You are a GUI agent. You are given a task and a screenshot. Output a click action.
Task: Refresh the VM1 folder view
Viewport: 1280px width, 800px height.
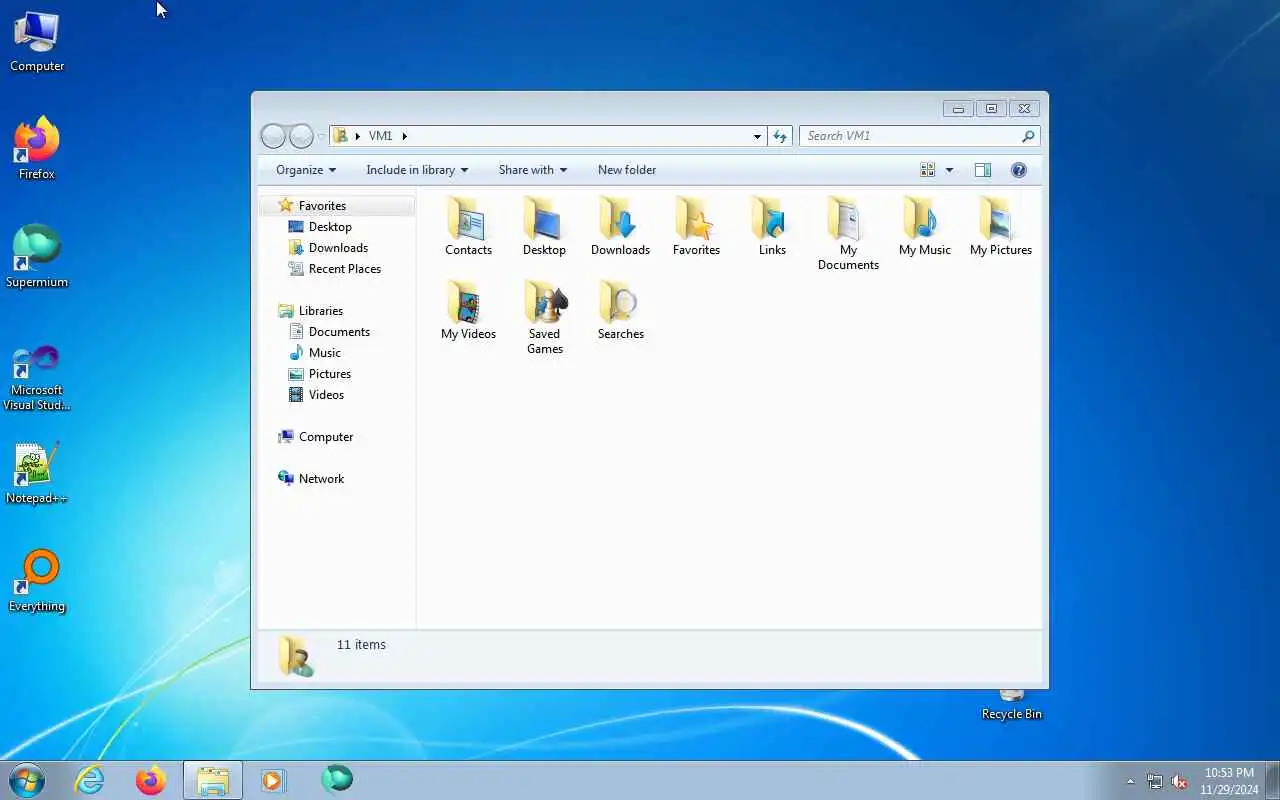tap(780, 136)
